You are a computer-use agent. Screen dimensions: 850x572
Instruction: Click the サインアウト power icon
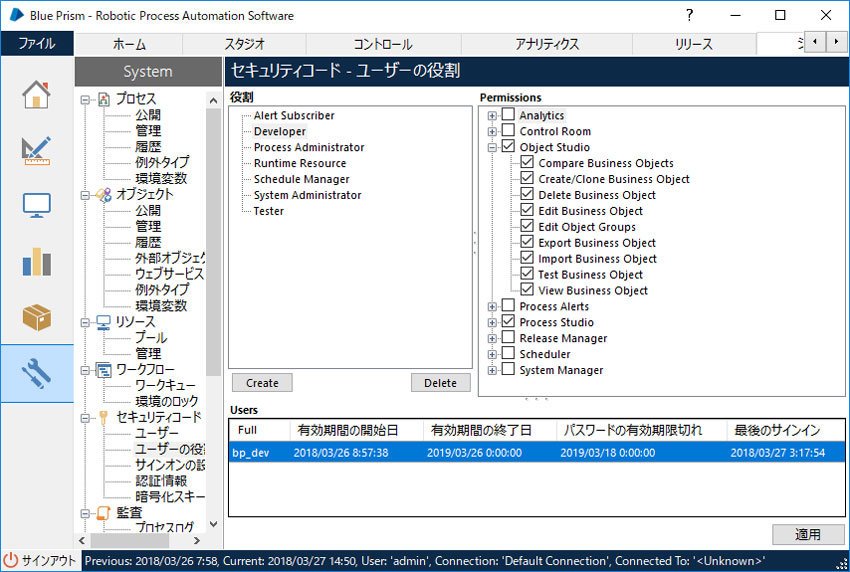tap(11, 560)
